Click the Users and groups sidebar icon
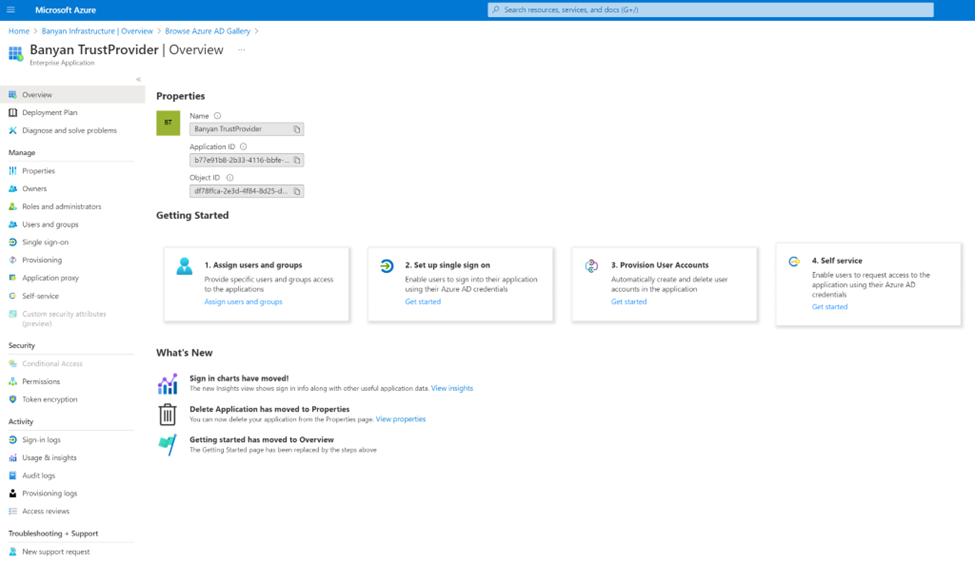Viewport: 975px width, 563px height. (x=12, y=225)
